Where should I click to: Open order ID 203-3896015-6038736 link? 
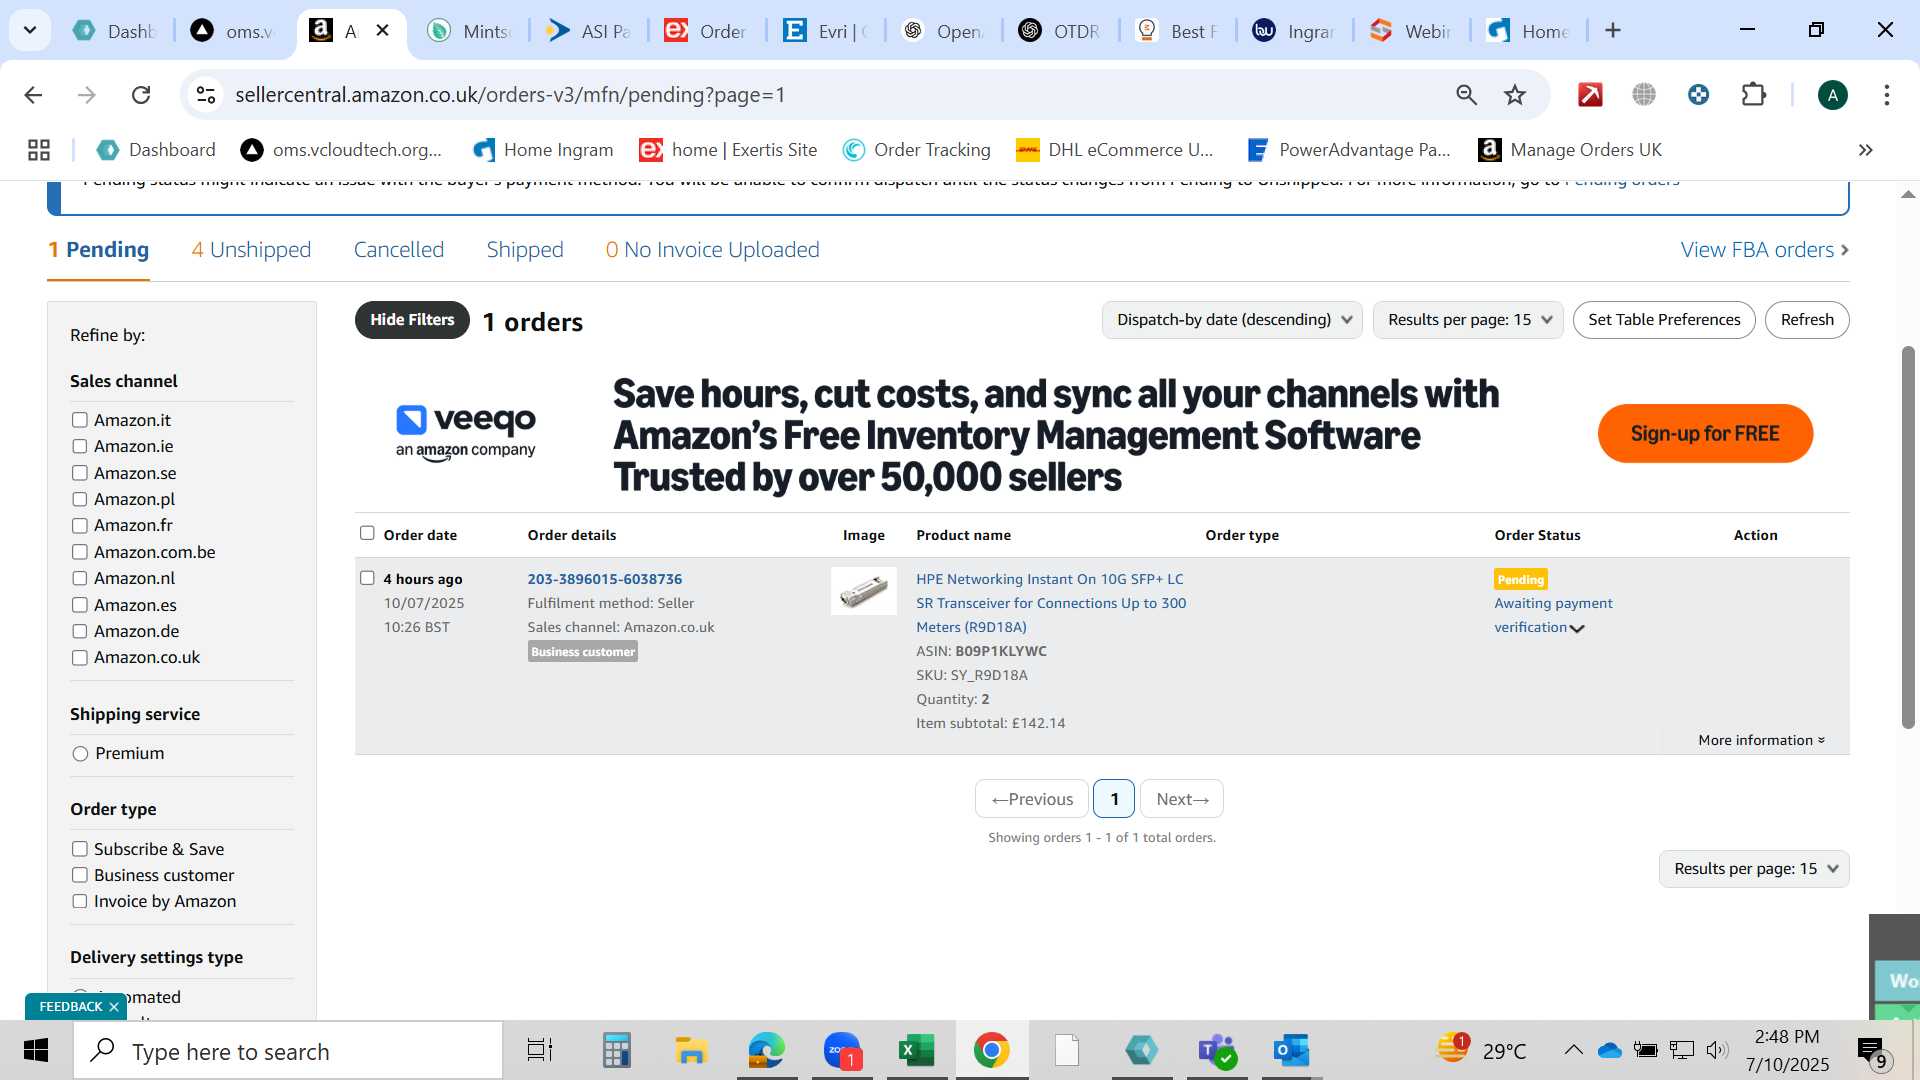click(605, 579)
